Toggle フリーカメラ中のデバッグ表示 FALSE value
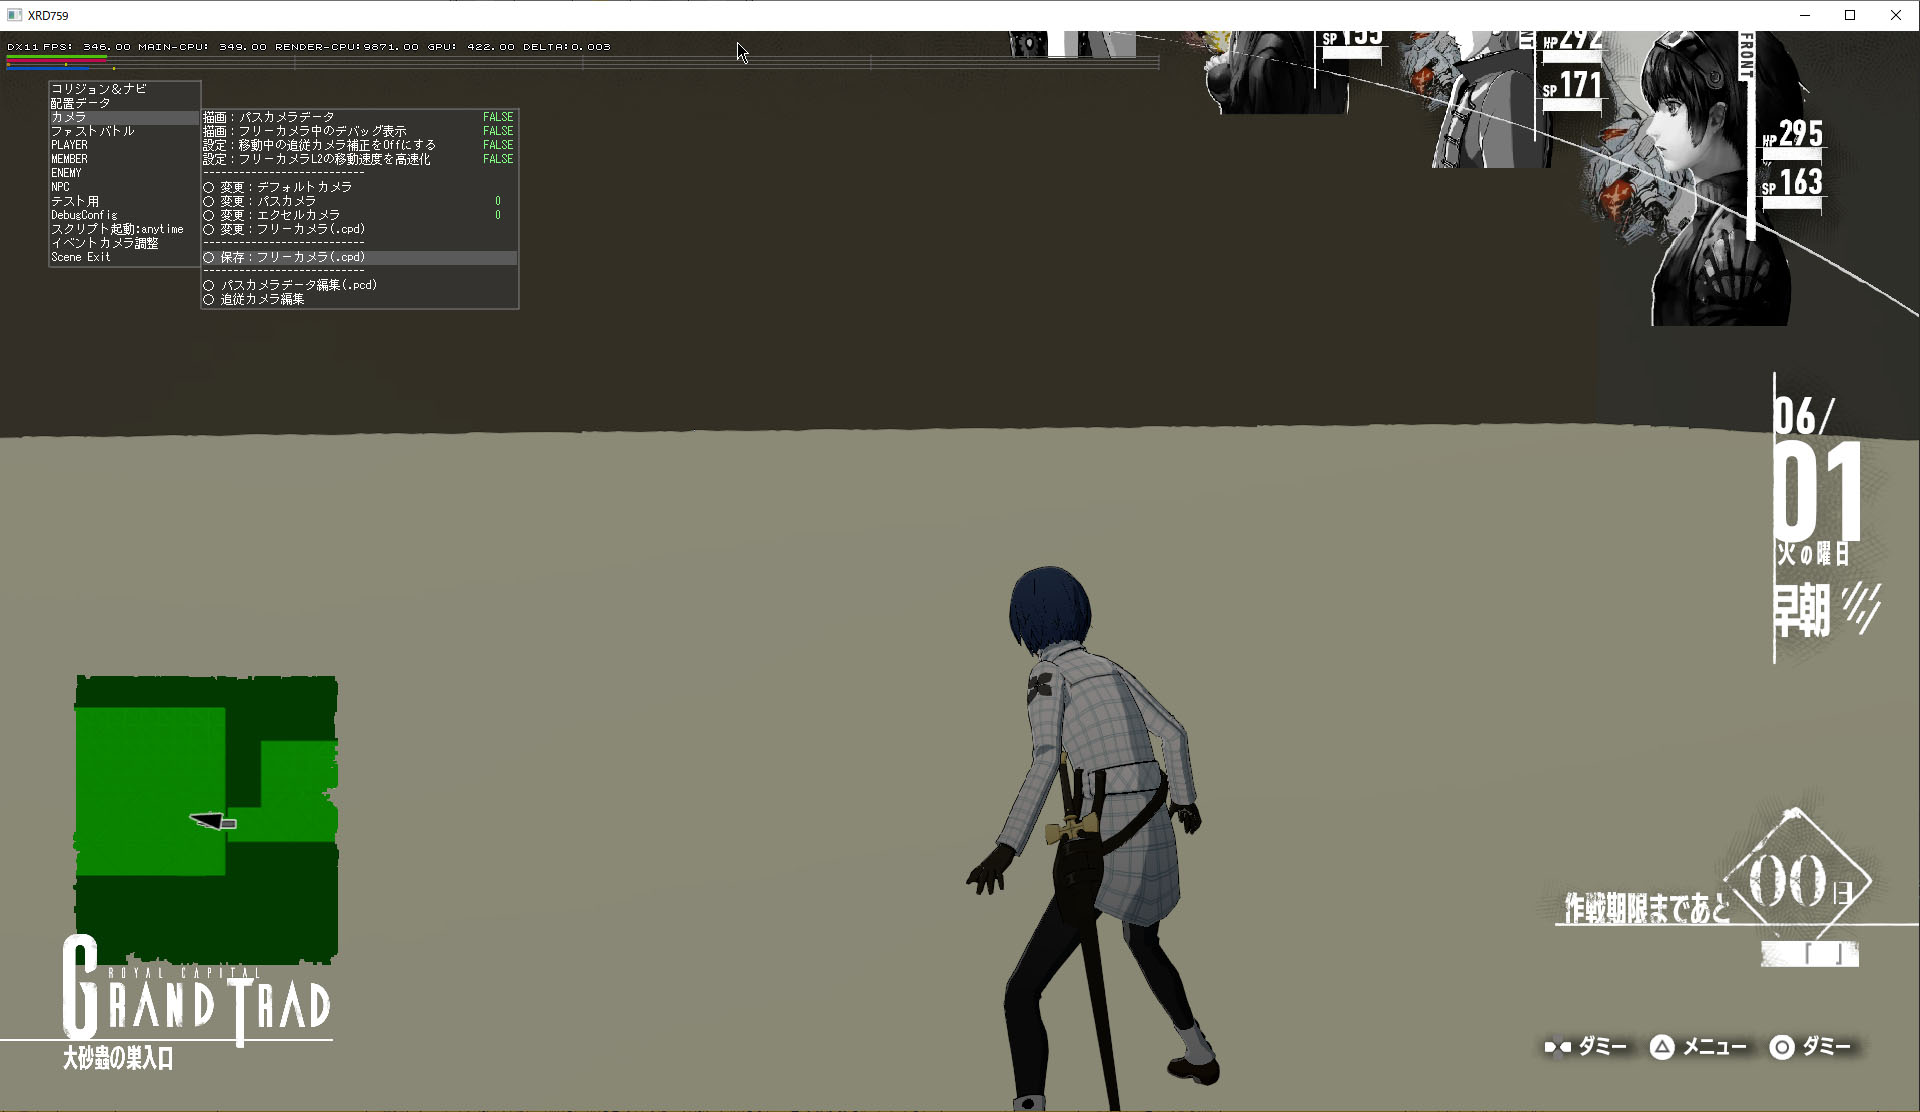 coord(498,131)
